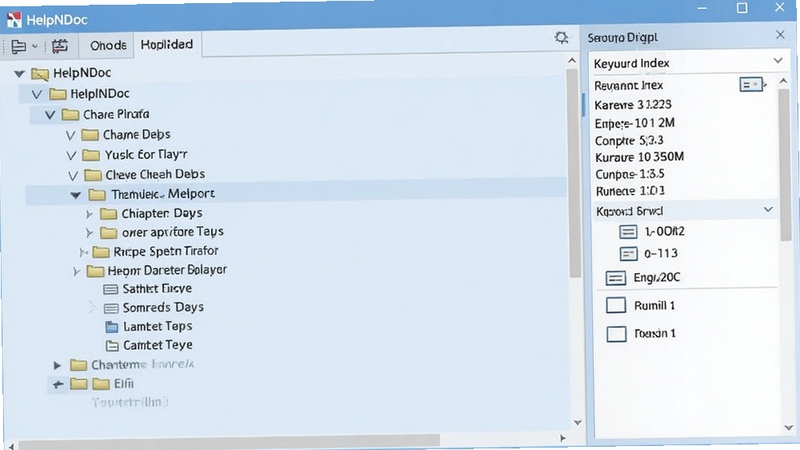Select the Somreds Days topic
This screenshot has width=800, height=450.
[x=163, y=308]
